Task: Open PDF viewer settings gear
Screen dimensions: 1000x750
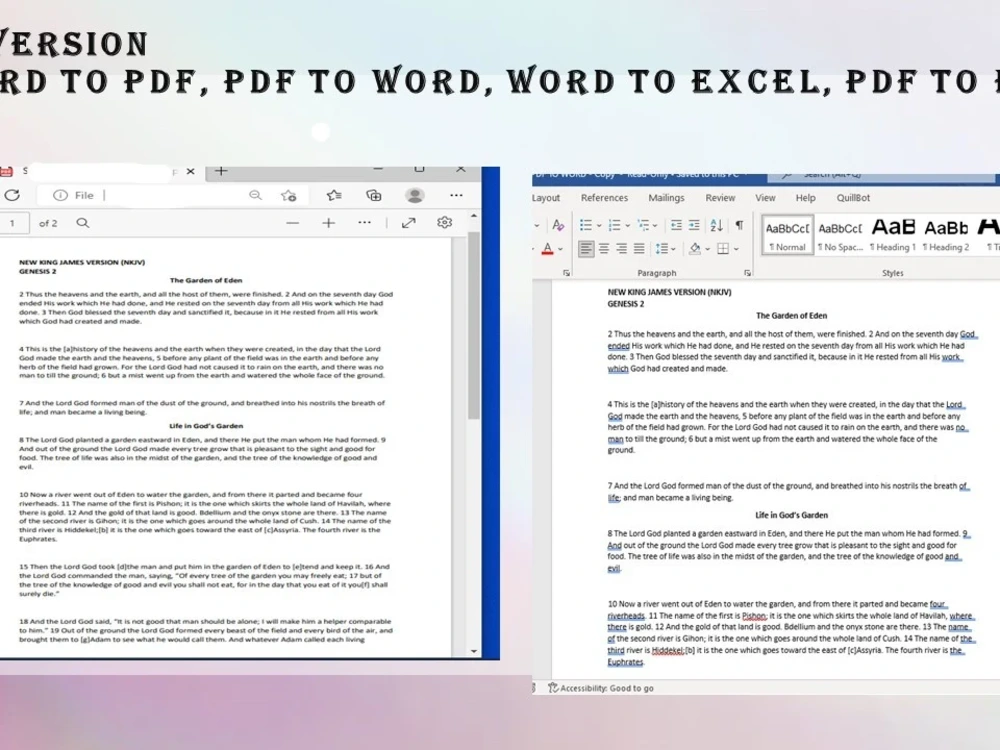Action: click(445, 223)
